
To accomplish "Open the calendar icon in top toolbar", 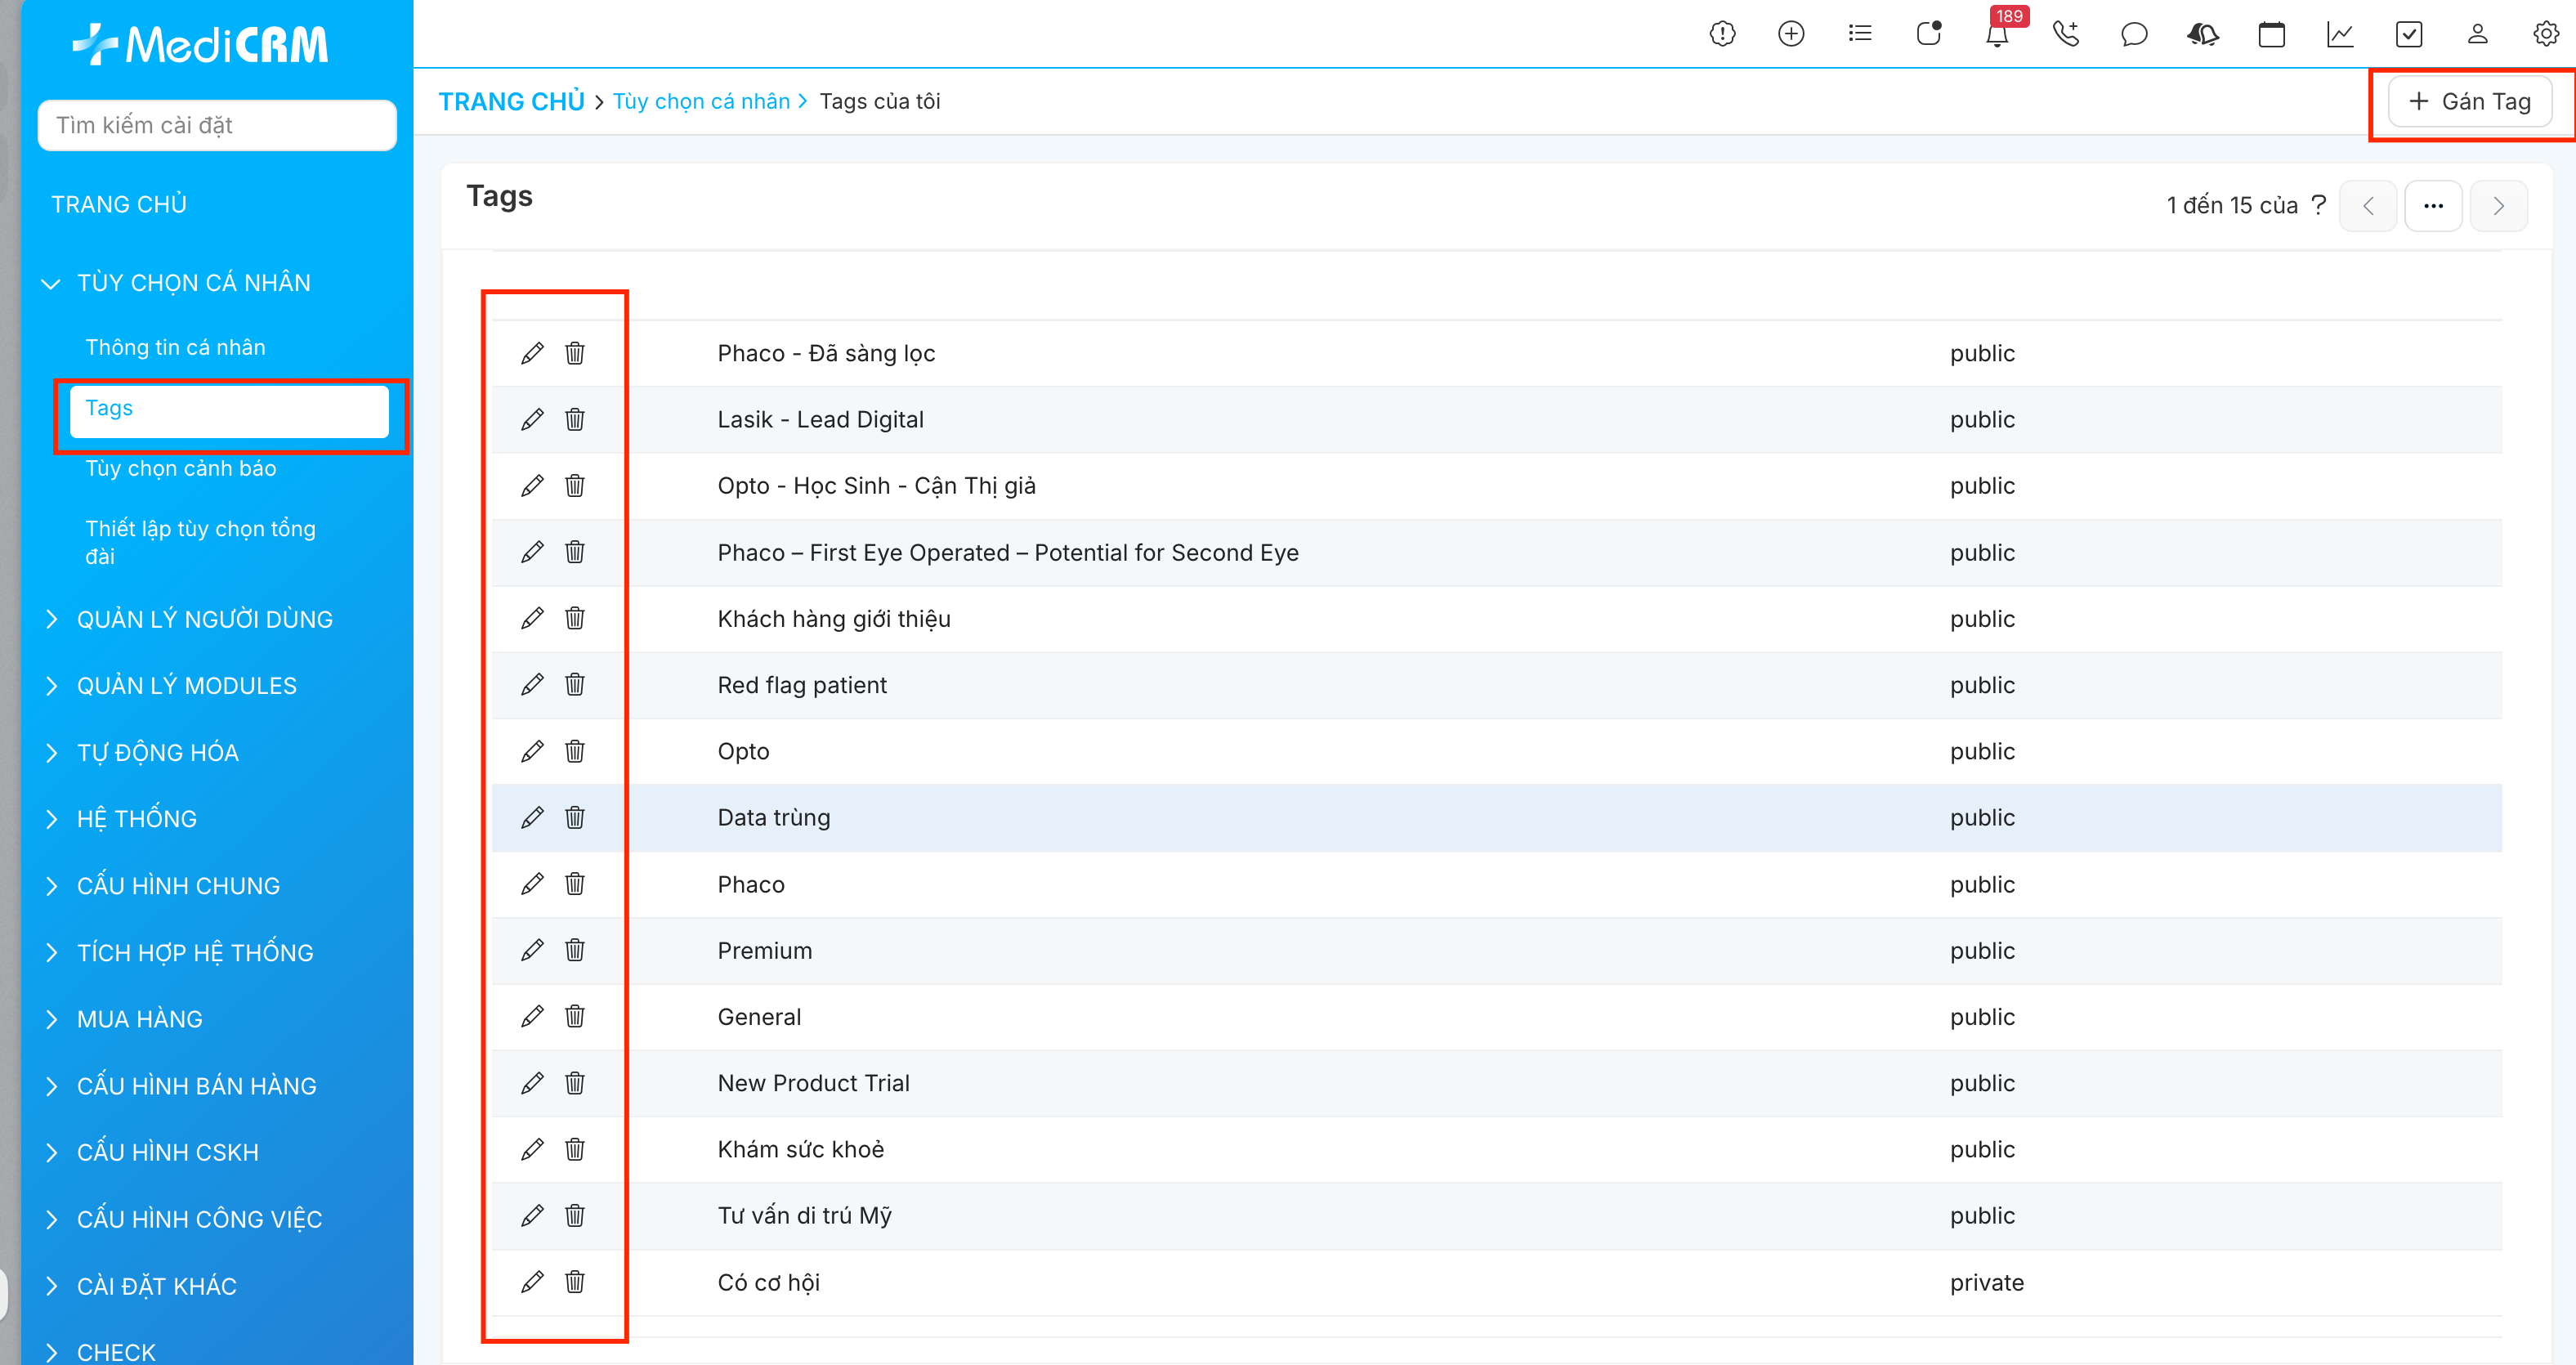I will point(2271,35).
